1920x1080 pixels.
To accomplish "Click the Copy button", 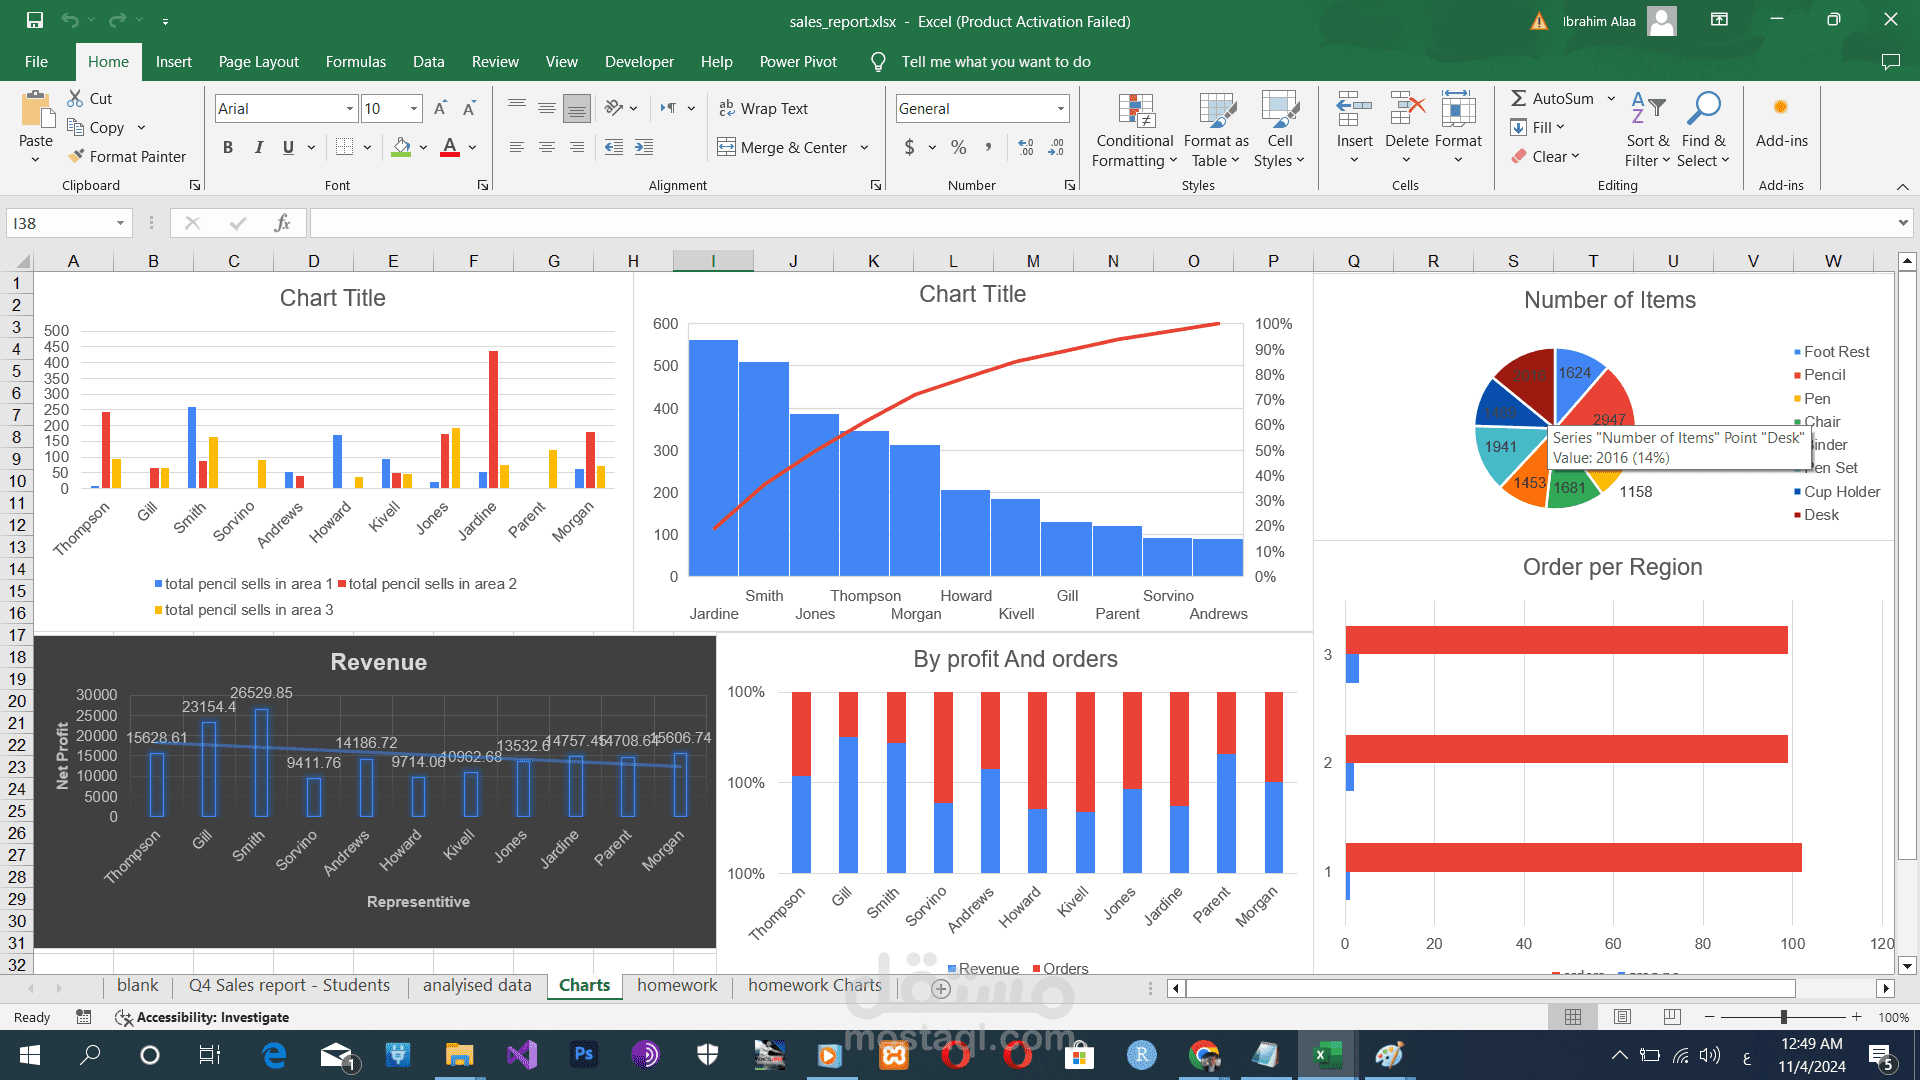I will pyautogui.click(x=96, y=127).
